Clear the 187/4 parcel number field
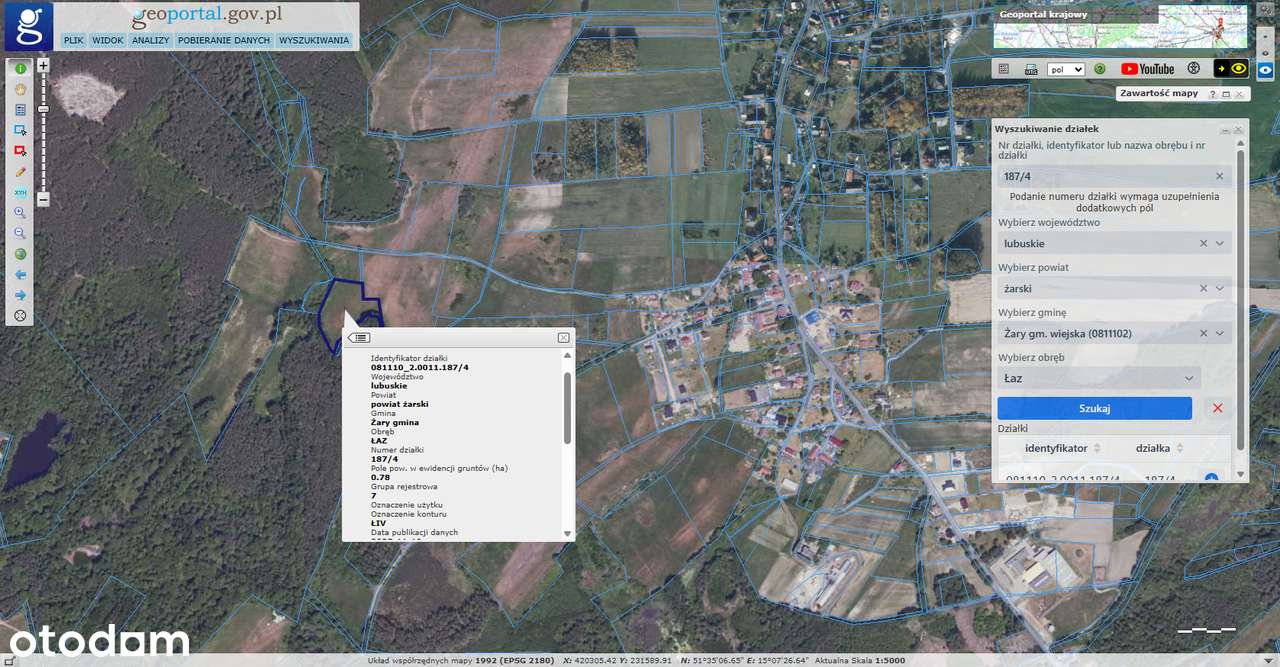 click(x=1219, y=176)
